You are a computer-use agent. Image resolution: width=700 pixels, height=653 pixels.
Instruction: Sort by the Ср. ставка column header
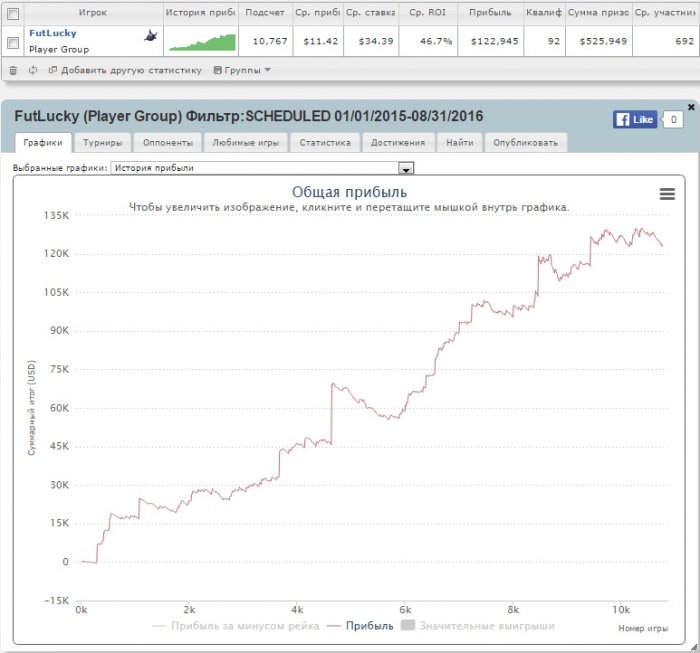point(371,12)
